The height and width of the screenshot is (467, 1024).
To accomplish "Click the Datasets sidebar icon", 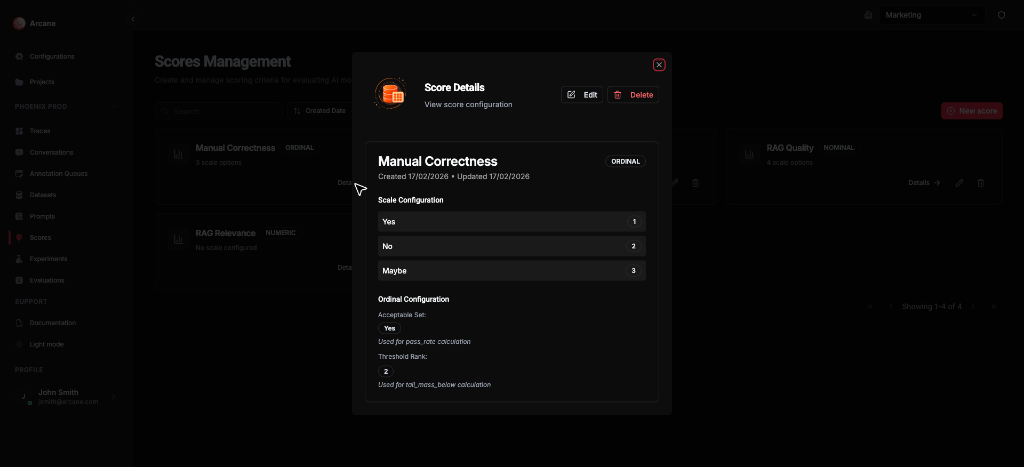I will 19,195.
